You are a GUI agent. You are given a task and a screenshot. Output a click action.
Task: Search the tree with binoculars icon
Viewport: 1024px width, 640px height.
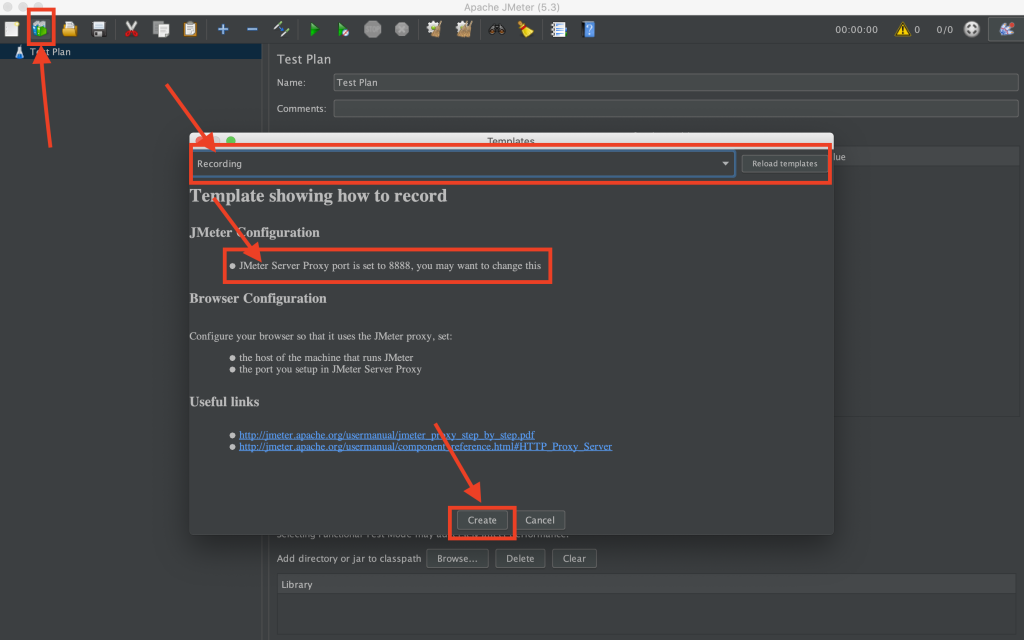click(x=497, y=29)
